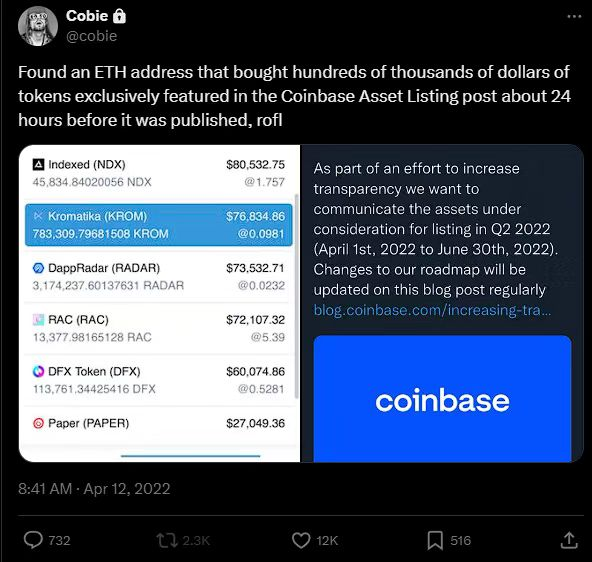The width and height of the screenshot is (592, 562).
Task: Bookmark the tweet
Action: coord(435,540)
